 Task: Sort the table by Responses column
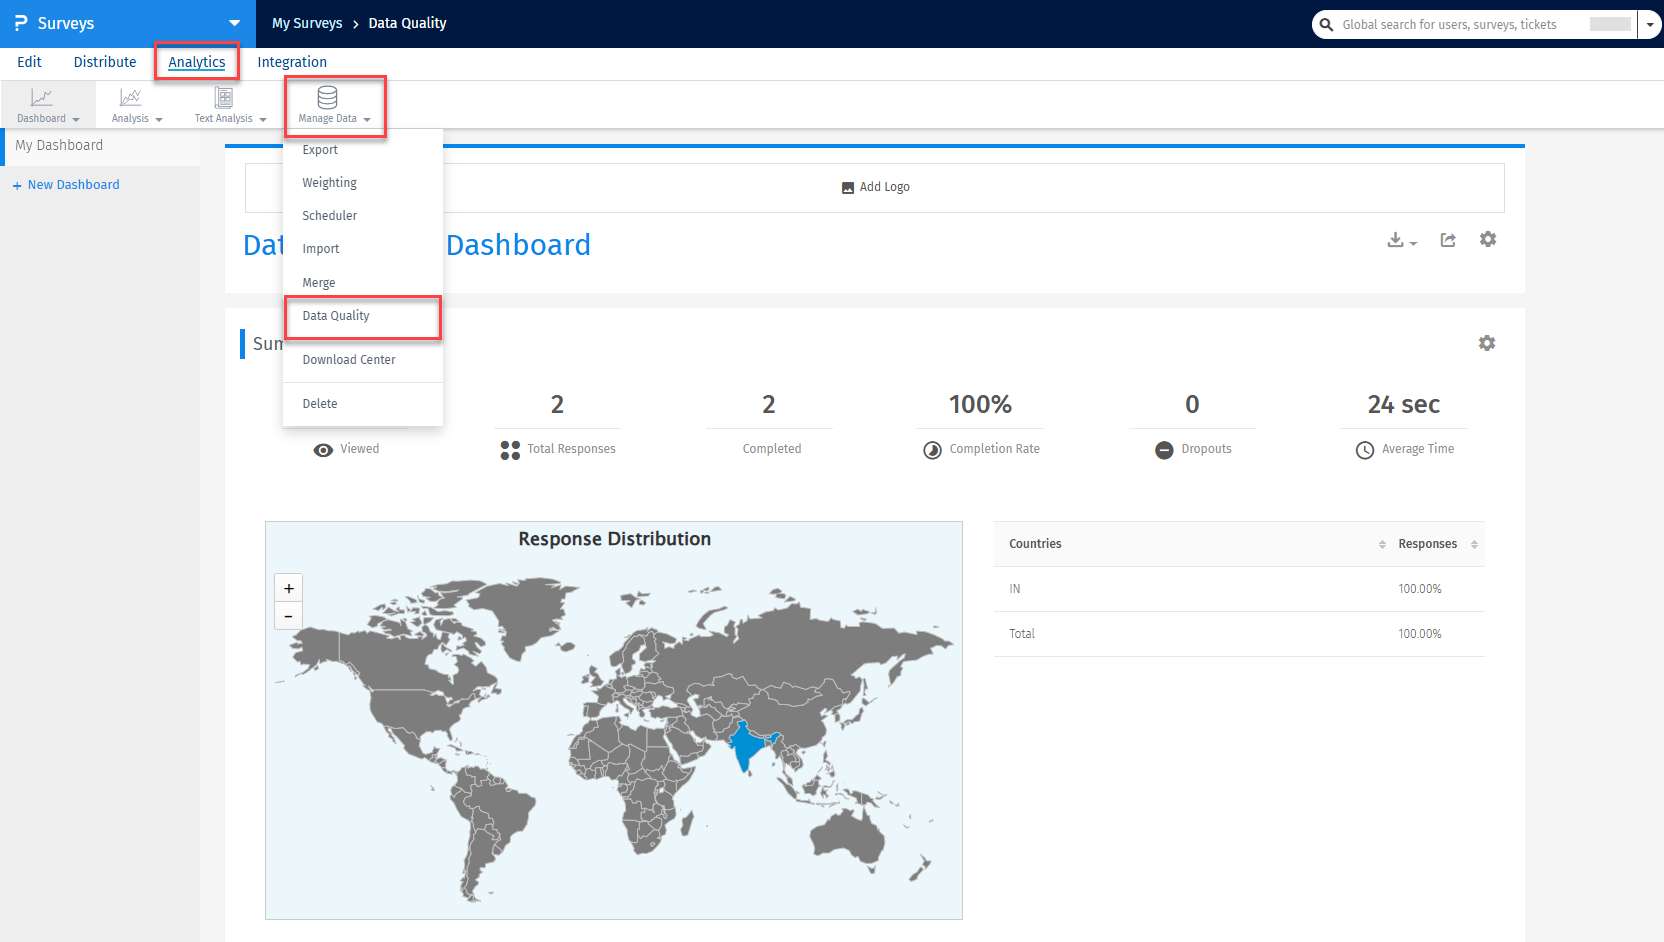[1474, 544]
